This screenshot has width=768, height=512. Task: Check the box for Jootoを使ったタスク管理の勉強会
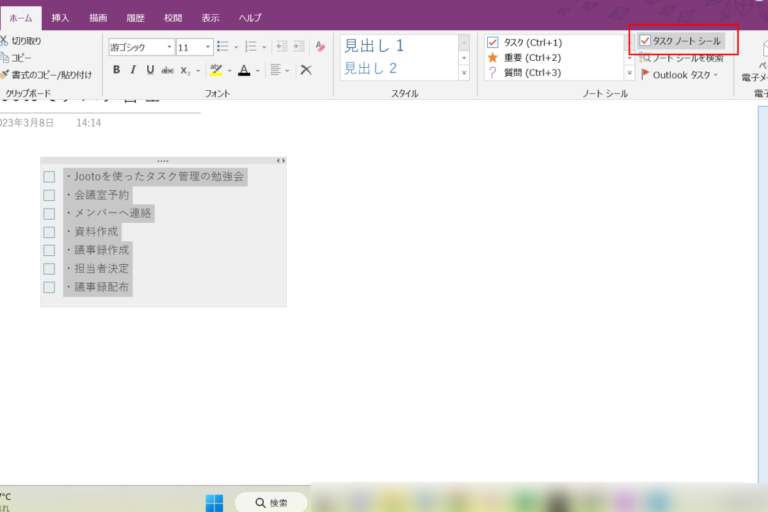49,177
